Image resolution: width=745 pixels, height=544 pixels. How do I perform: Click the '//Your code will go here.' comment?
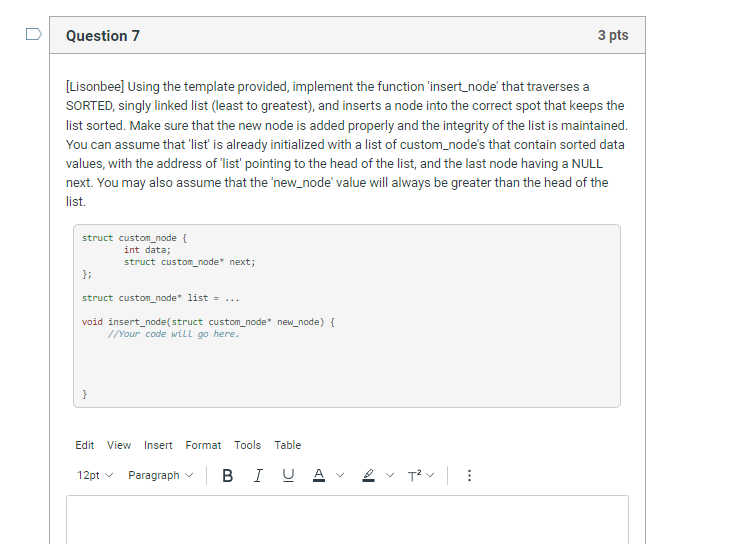pyautogui.click(x=173, y=334)
